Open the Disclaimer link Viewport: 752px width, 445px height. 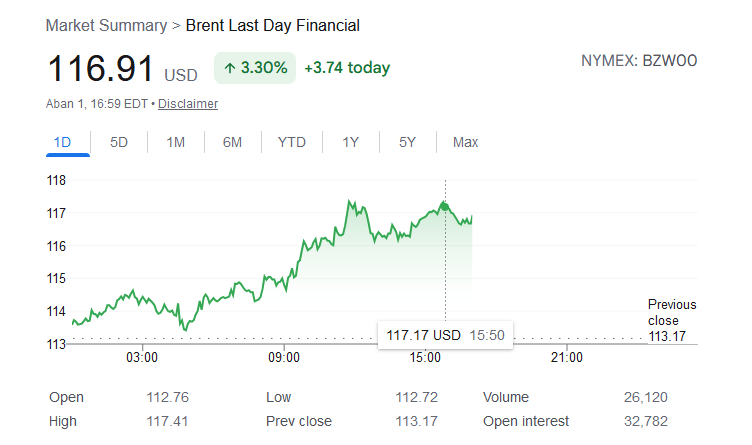(x=188, y=104)
